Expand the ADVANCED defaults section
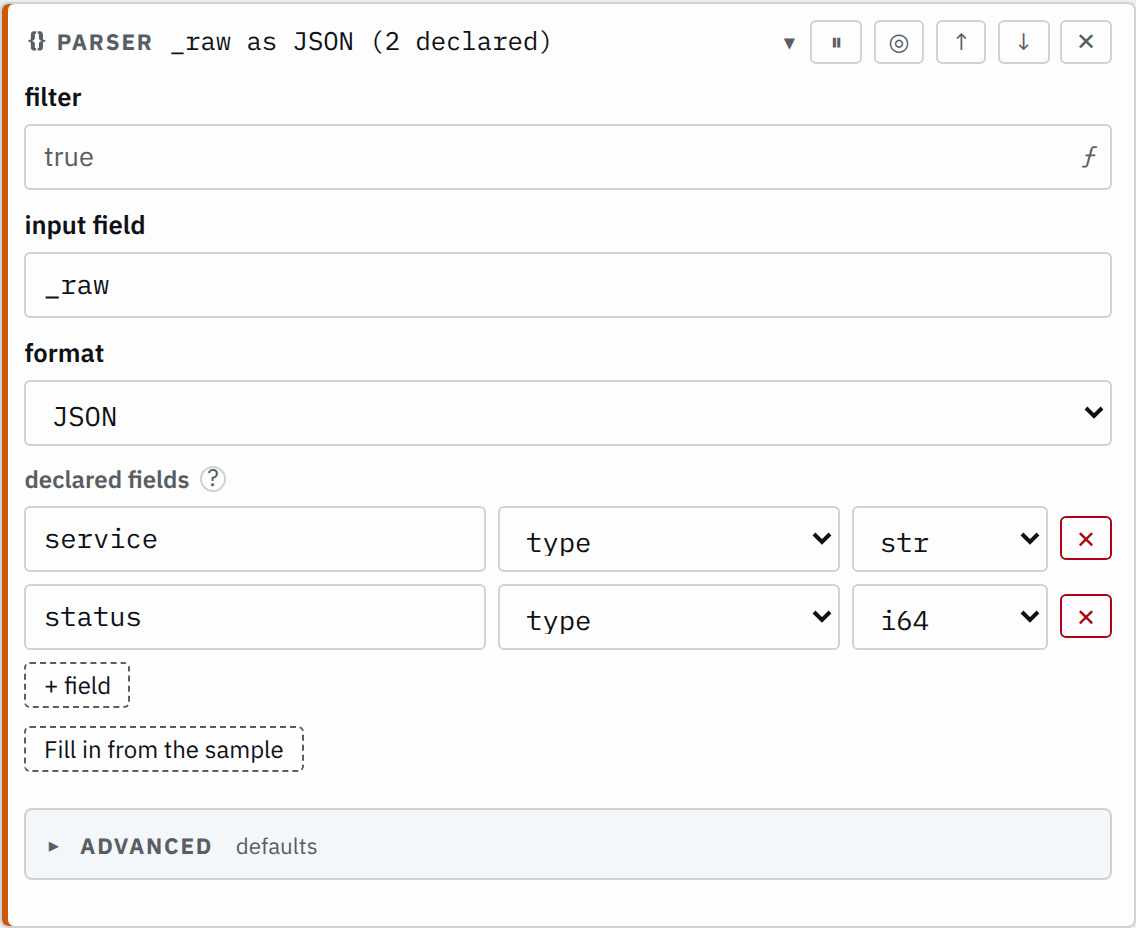Screen dimensions: 1136x928 tap(567, 845)
